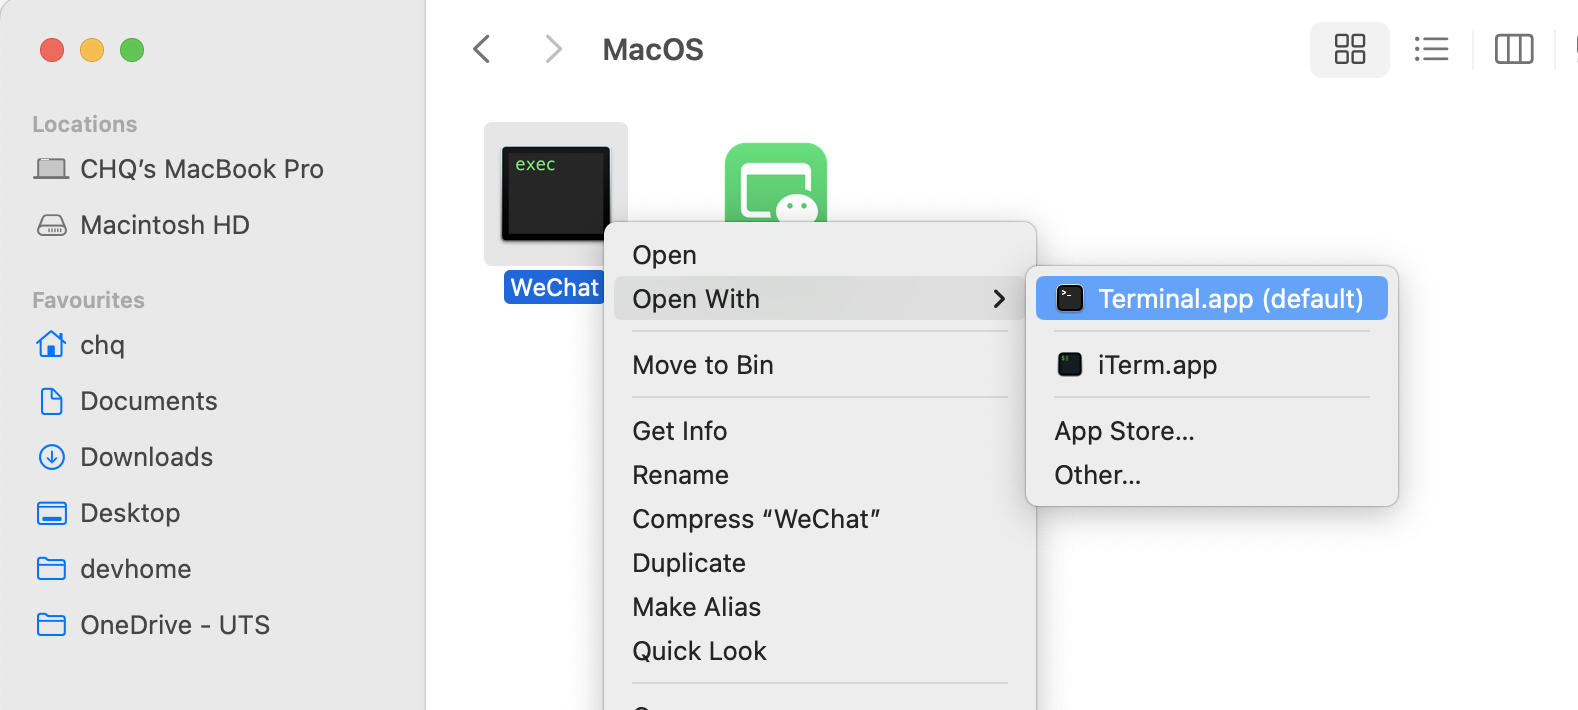Open Downloads folder in sidebar
This screenshot has width=1578, height=710.
click(x=146, y=457)
